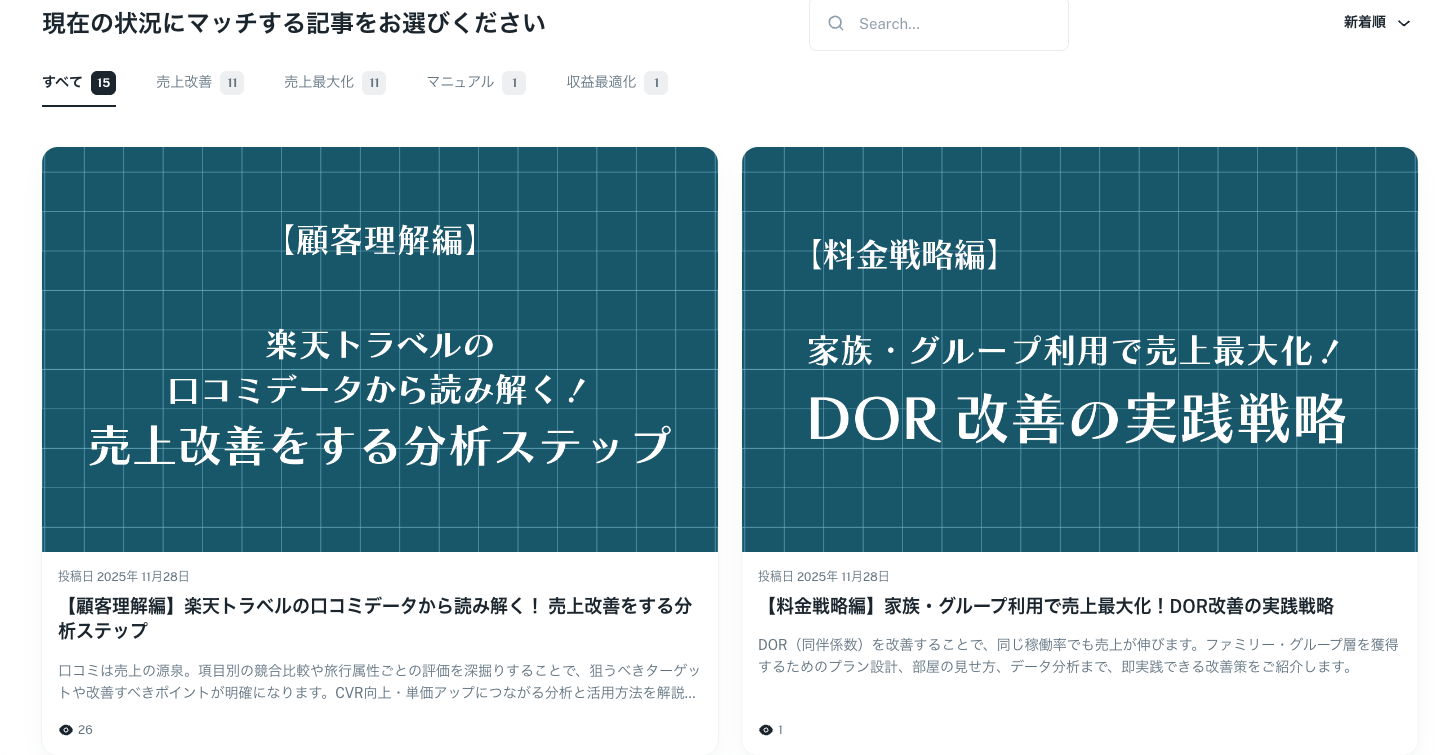Screen dimensions: 1443x755
Task: Click the eye icon on the DOR改善 article
Action: pos(766,730)
